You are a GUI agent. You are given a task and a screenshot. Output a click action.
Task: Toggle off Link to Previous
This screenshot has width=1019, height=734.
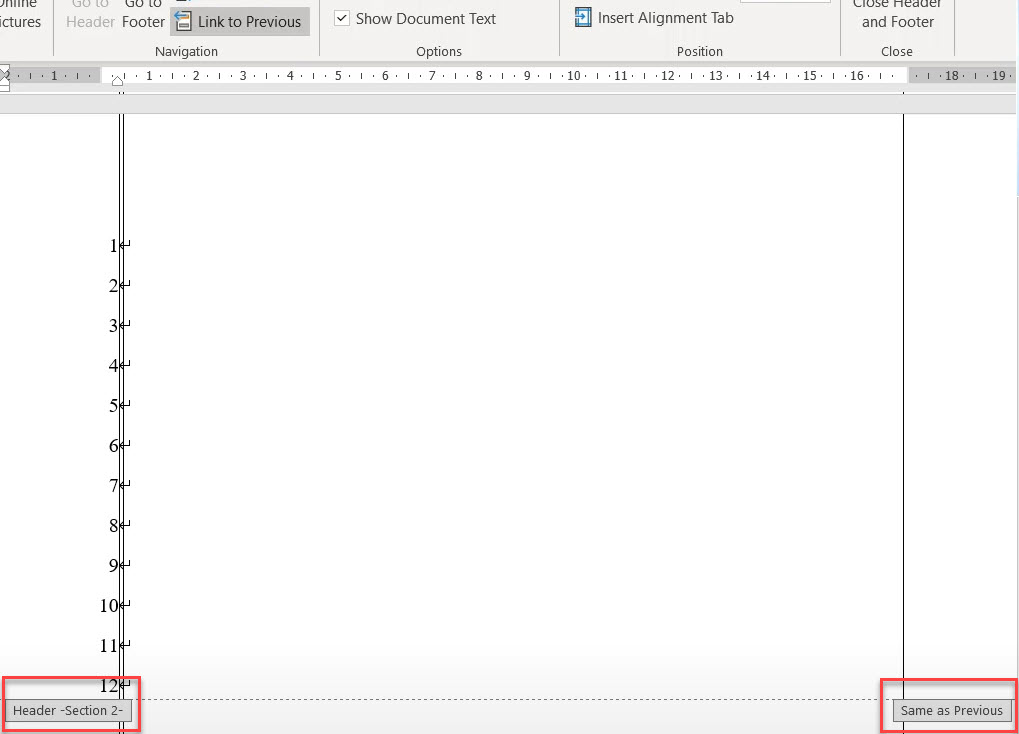point(239,20)
